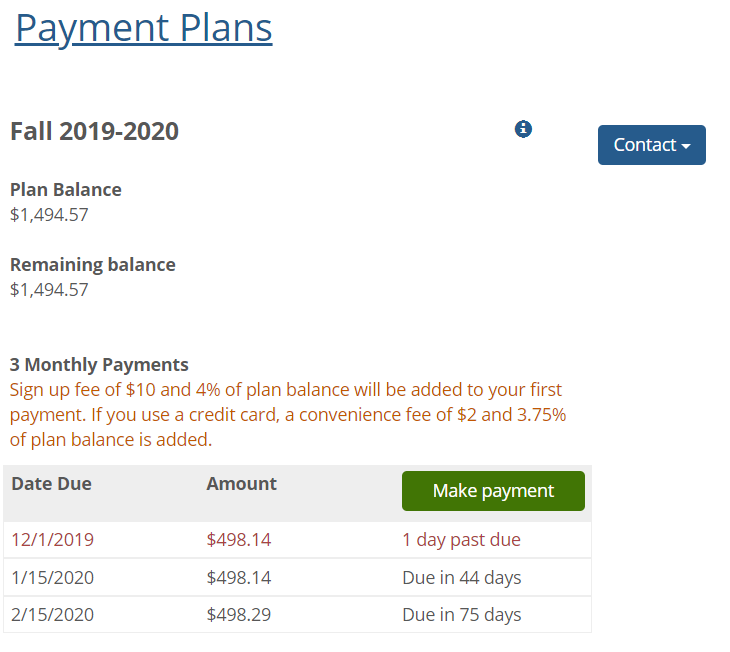The height and width of the screenshot is (652, 730).
Task: Click the Amount column header
Action: click(241, 484)
